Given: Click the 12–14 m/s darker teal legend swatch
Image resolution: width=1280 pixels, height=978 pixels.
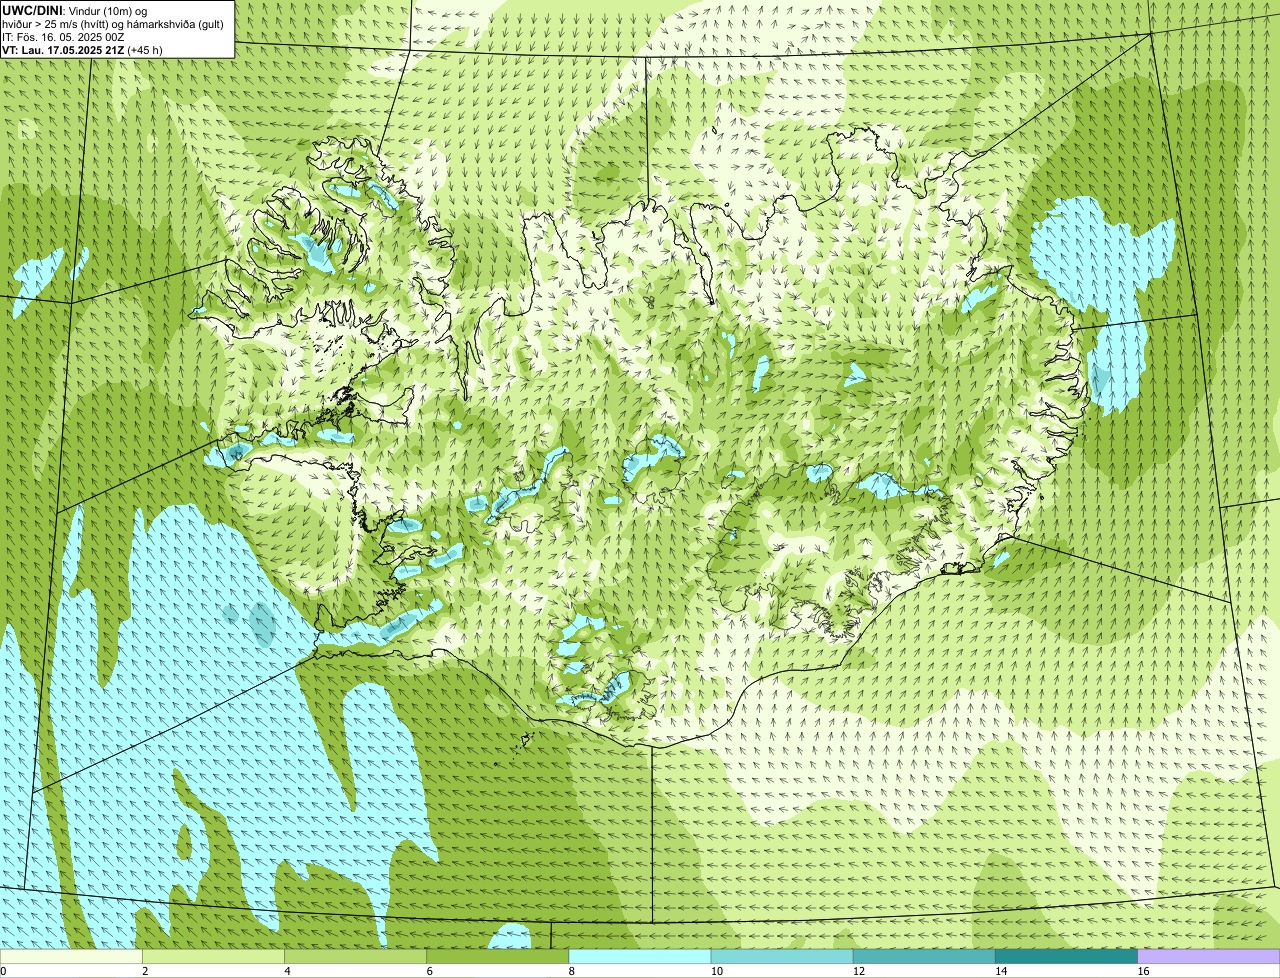Looking at the screenshot, I should coord(924,957).
